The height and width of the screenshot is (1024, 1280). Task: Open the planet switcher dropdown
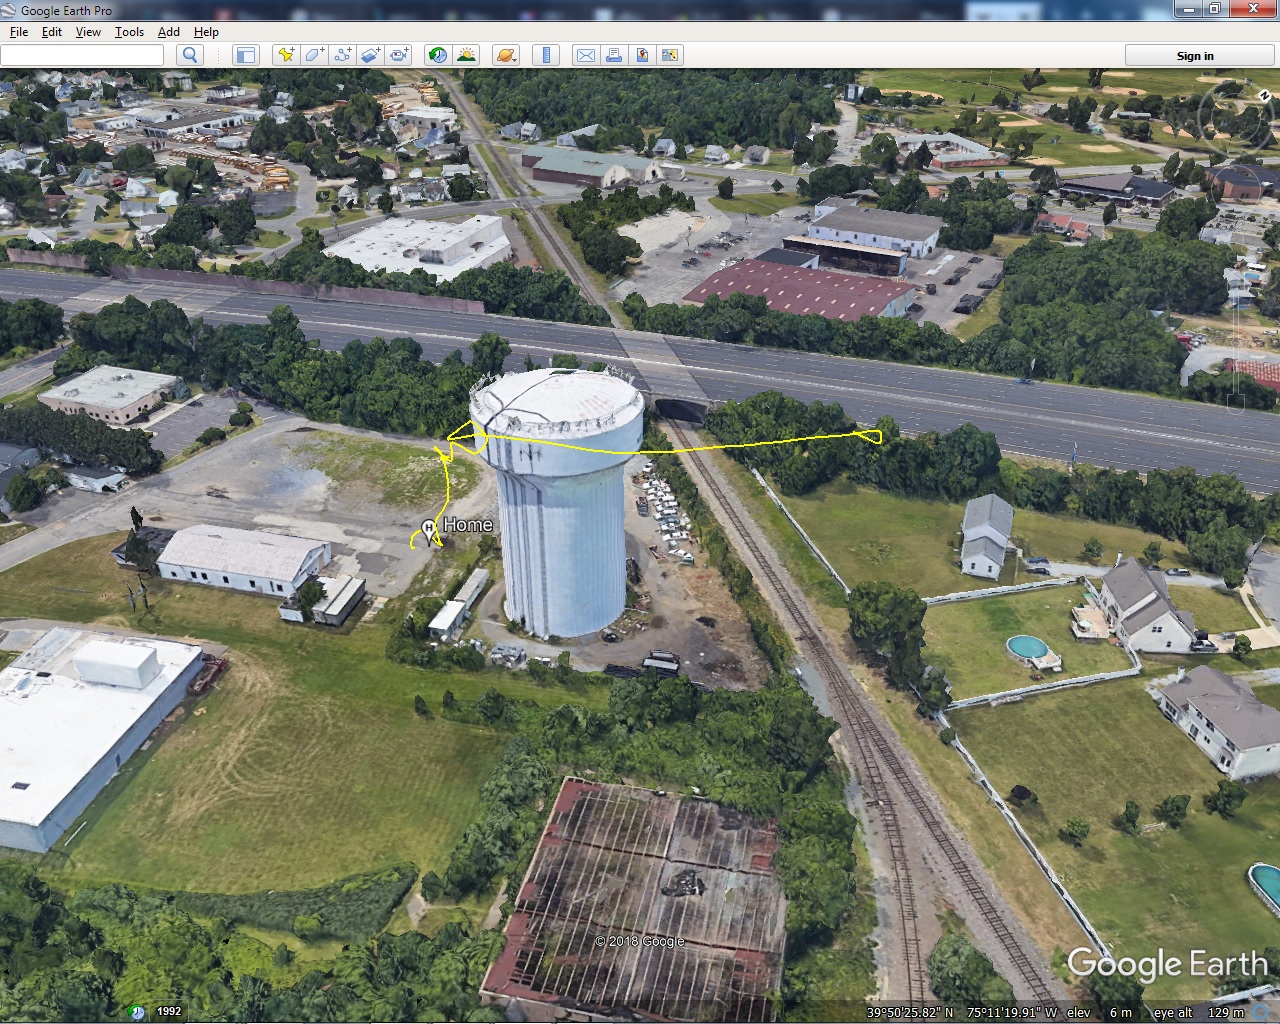pyautogui.click(x=506, y=55)
